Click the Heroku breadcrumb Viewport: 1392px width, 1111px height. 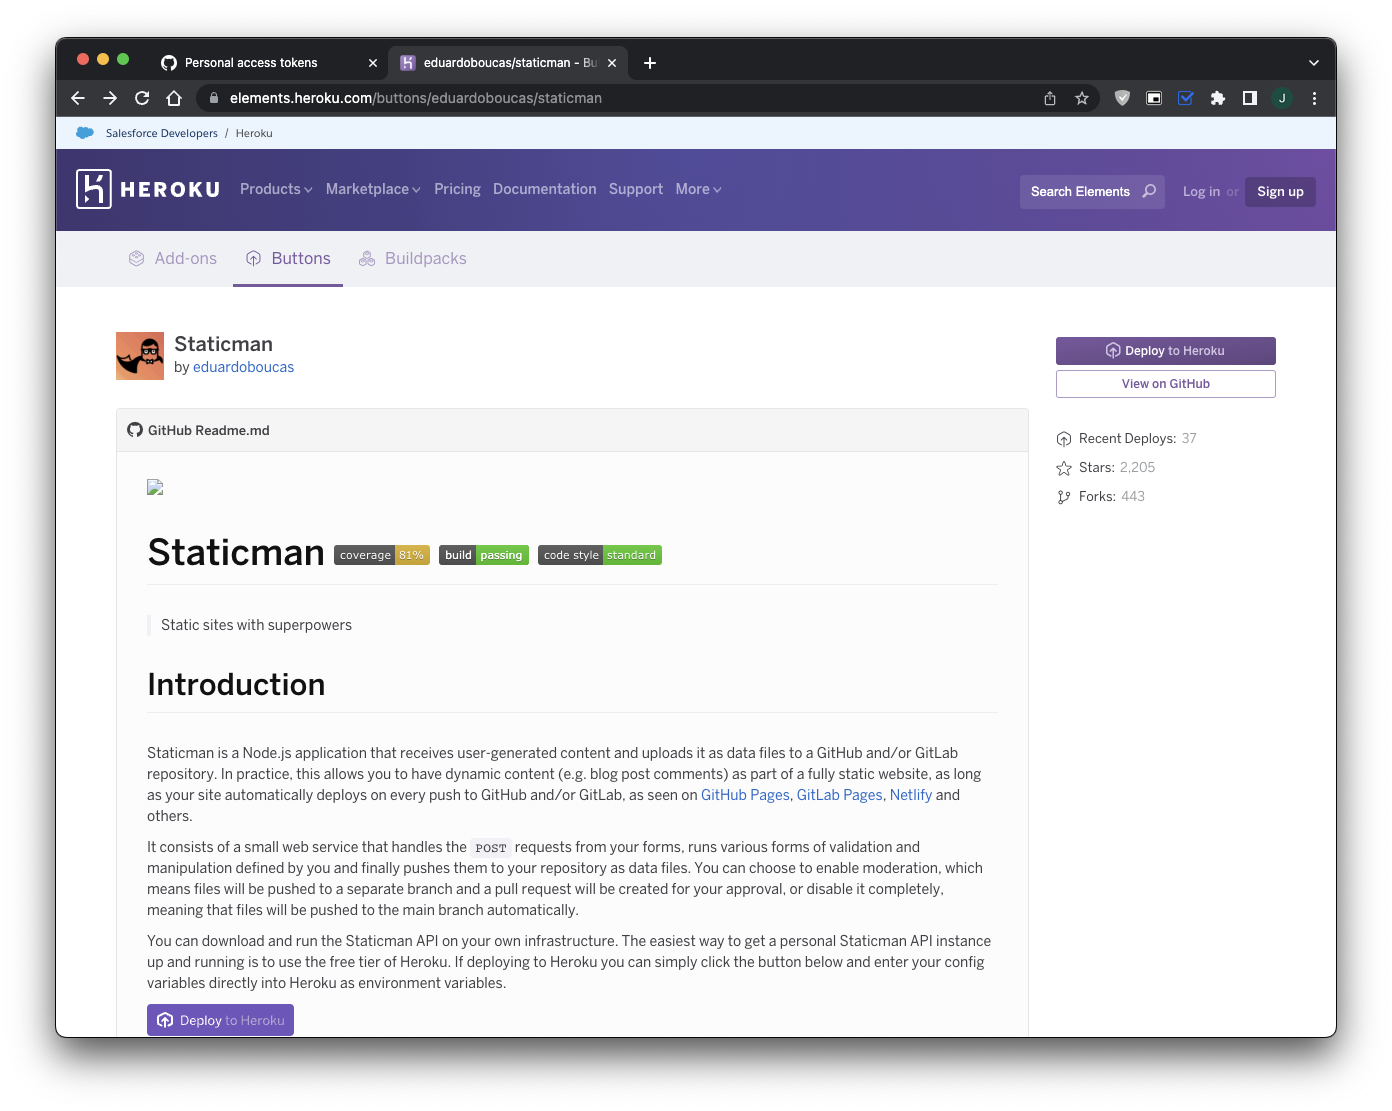click(254, 133)
